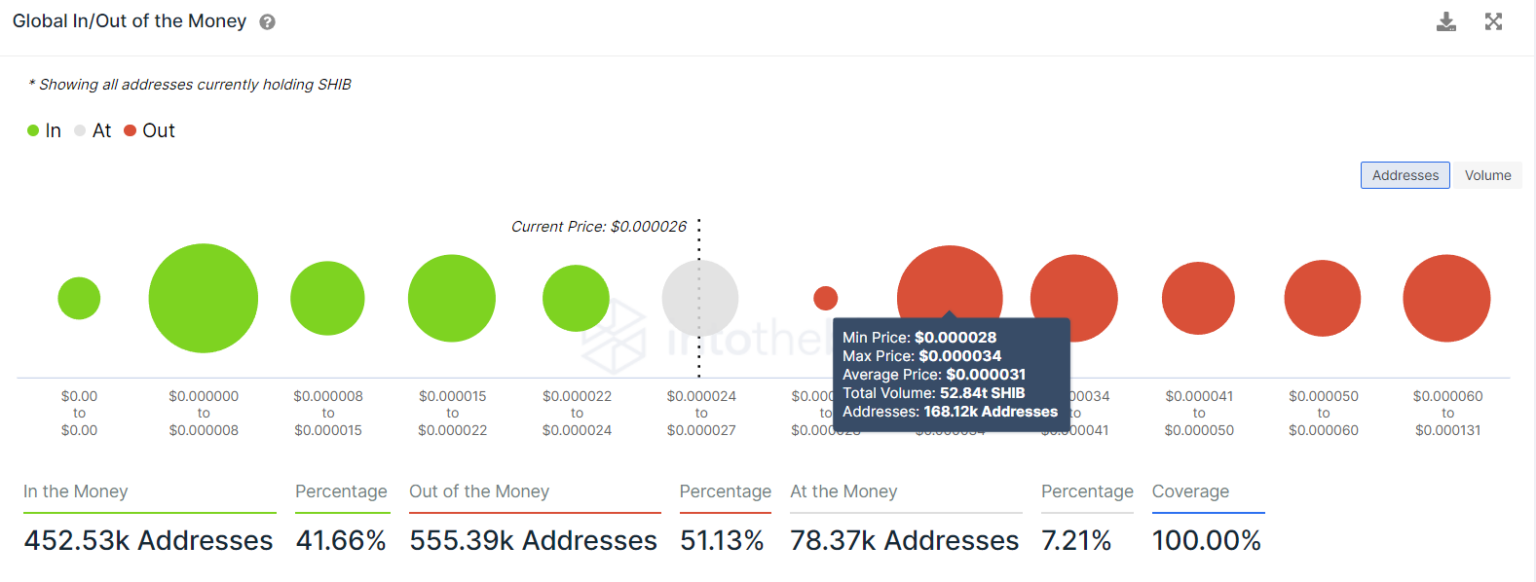Image resolution: width=1536 pixels, height=582 pixels.
Task: Select the $0.00 to $0.00 green bubble
Action: (79, 298)
